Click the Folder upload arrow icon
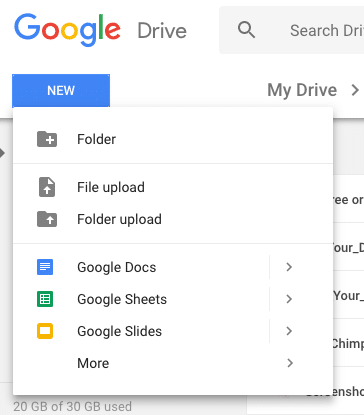 47,219
